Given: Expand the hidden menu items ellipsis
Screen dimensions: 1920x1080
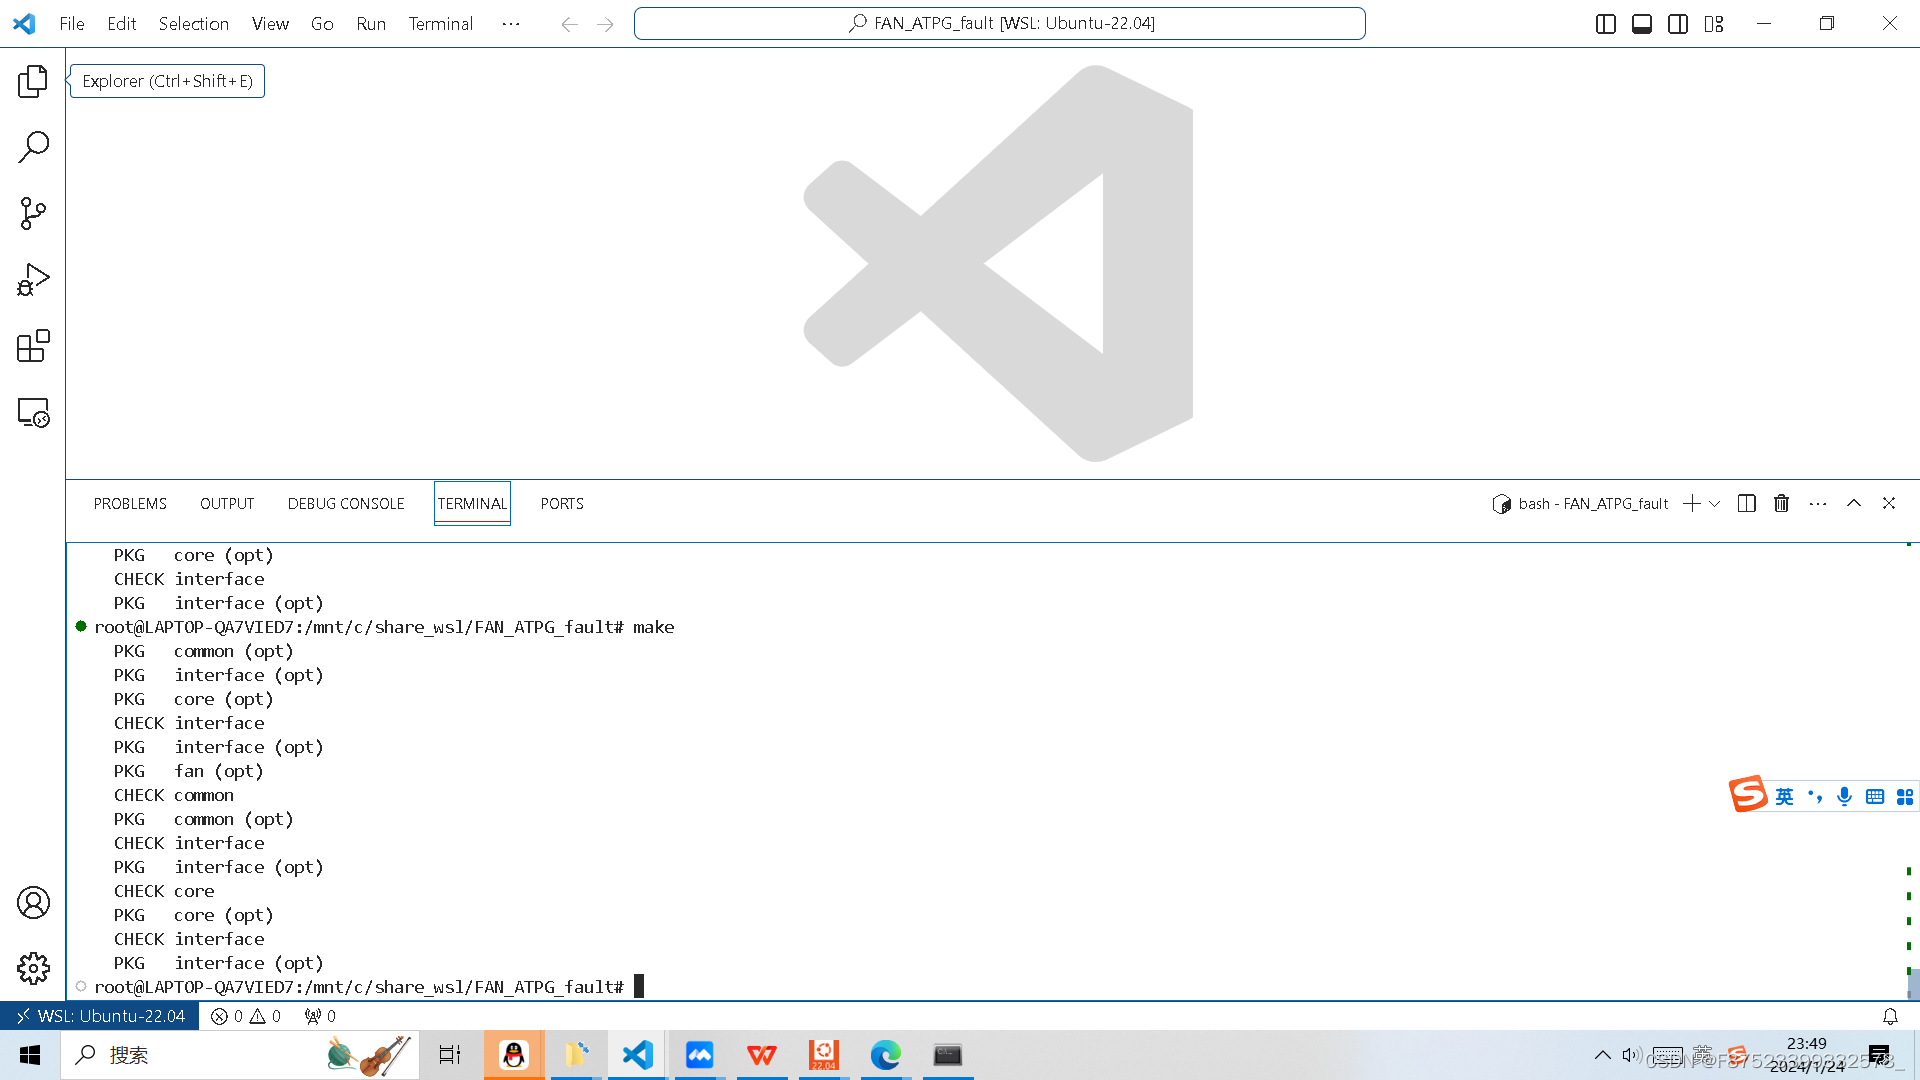Looking at the screenshot, I should point(511,24).
